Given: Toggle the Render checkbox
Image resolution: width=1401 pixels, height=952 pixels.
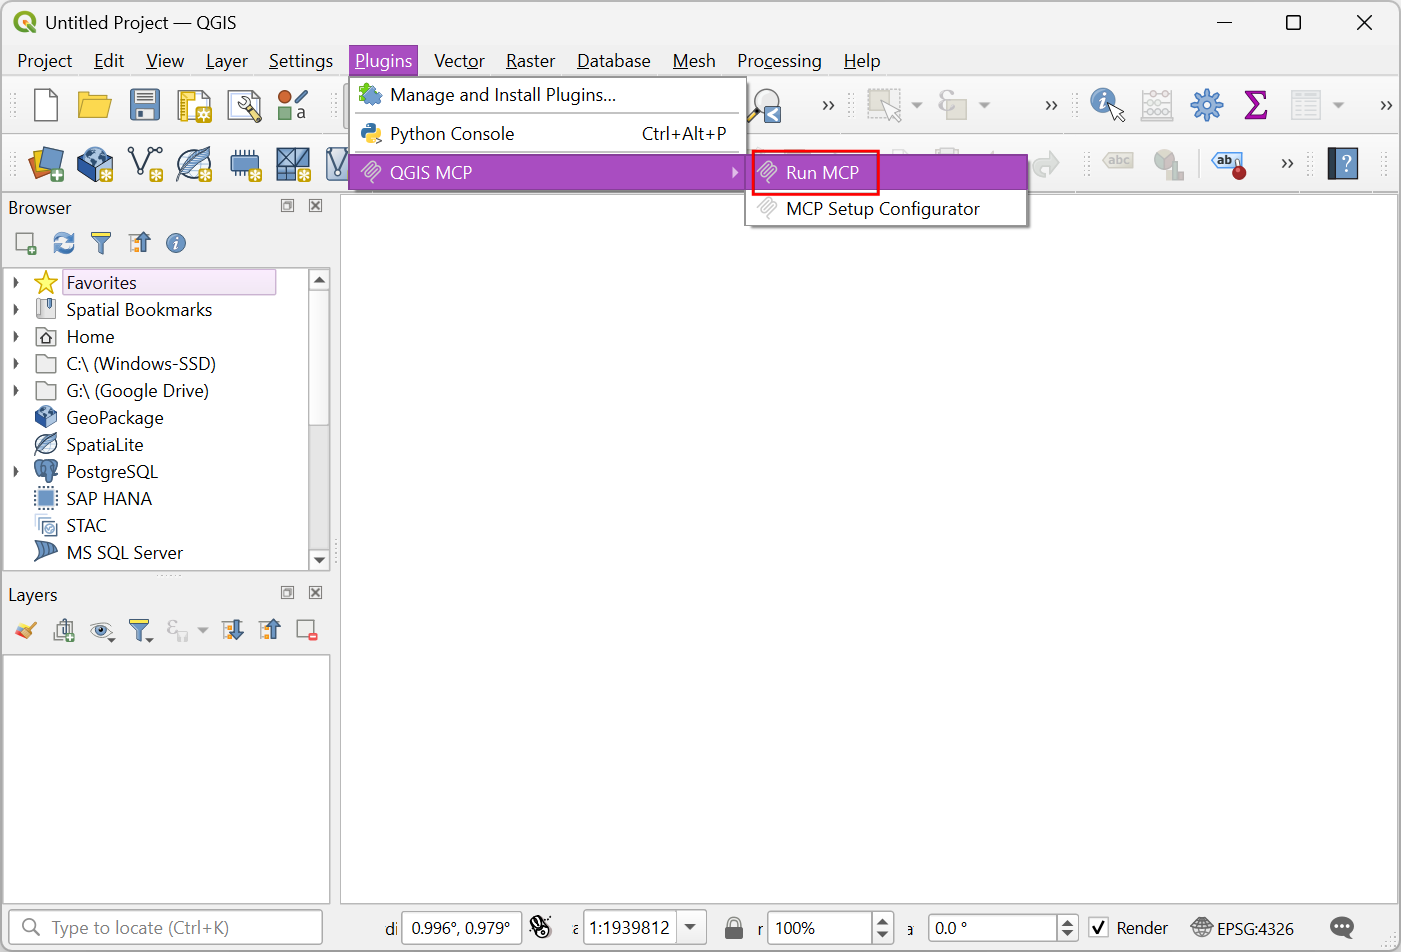Looking at the screenshot, I should click(1098, 928).
